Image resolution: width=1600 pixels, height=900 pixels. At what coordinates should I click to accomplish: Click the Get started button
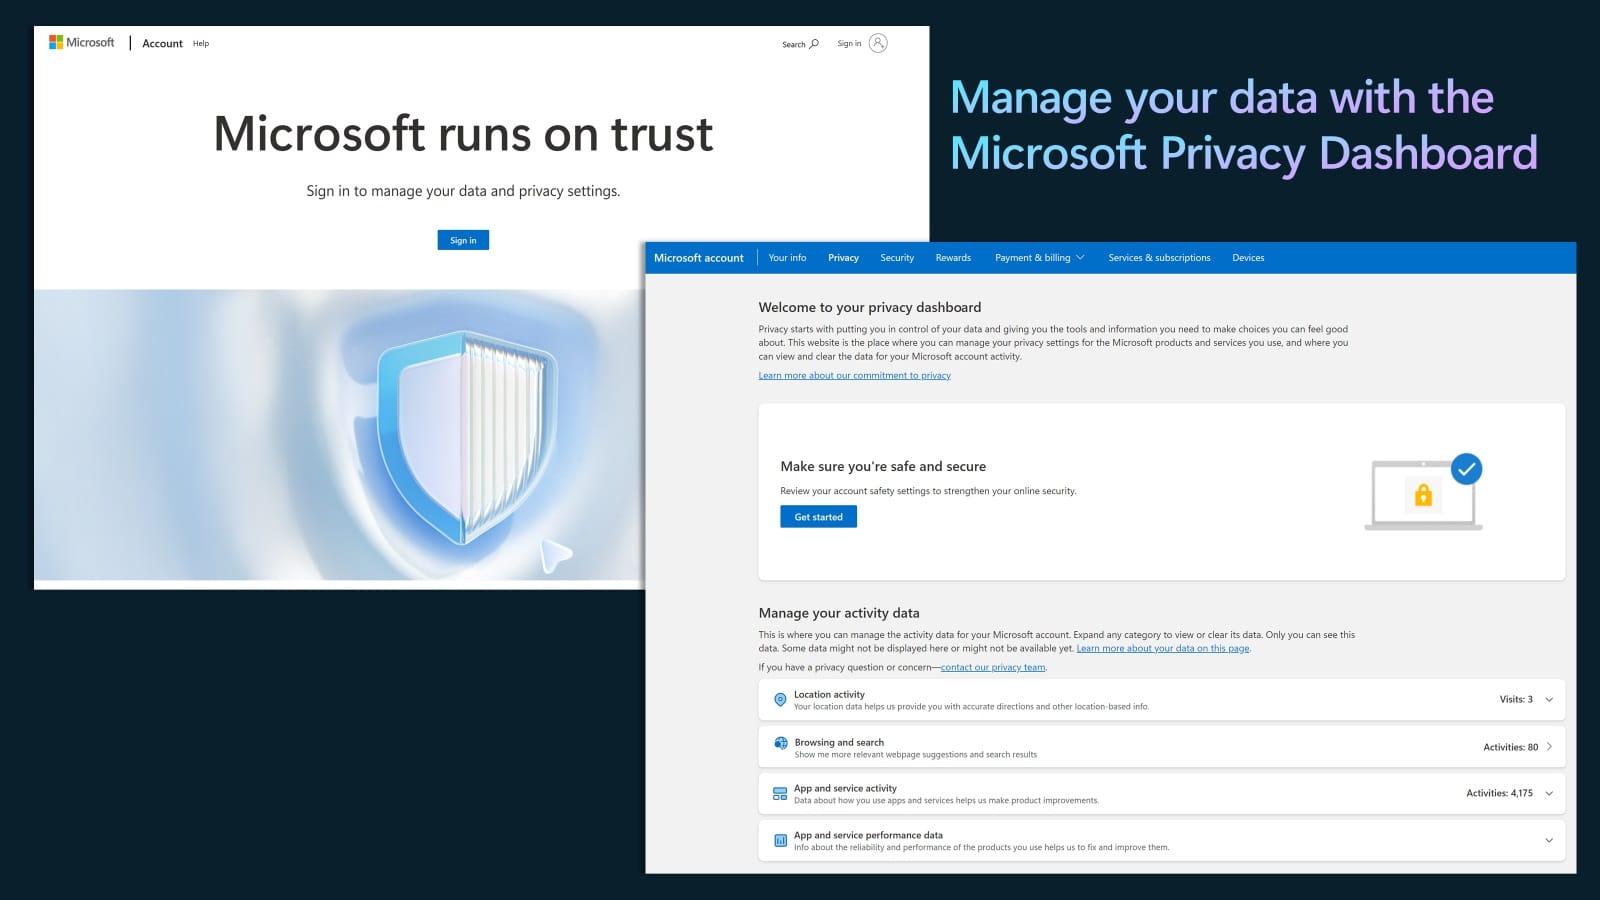pyautogui.click(x=818, y=517)
